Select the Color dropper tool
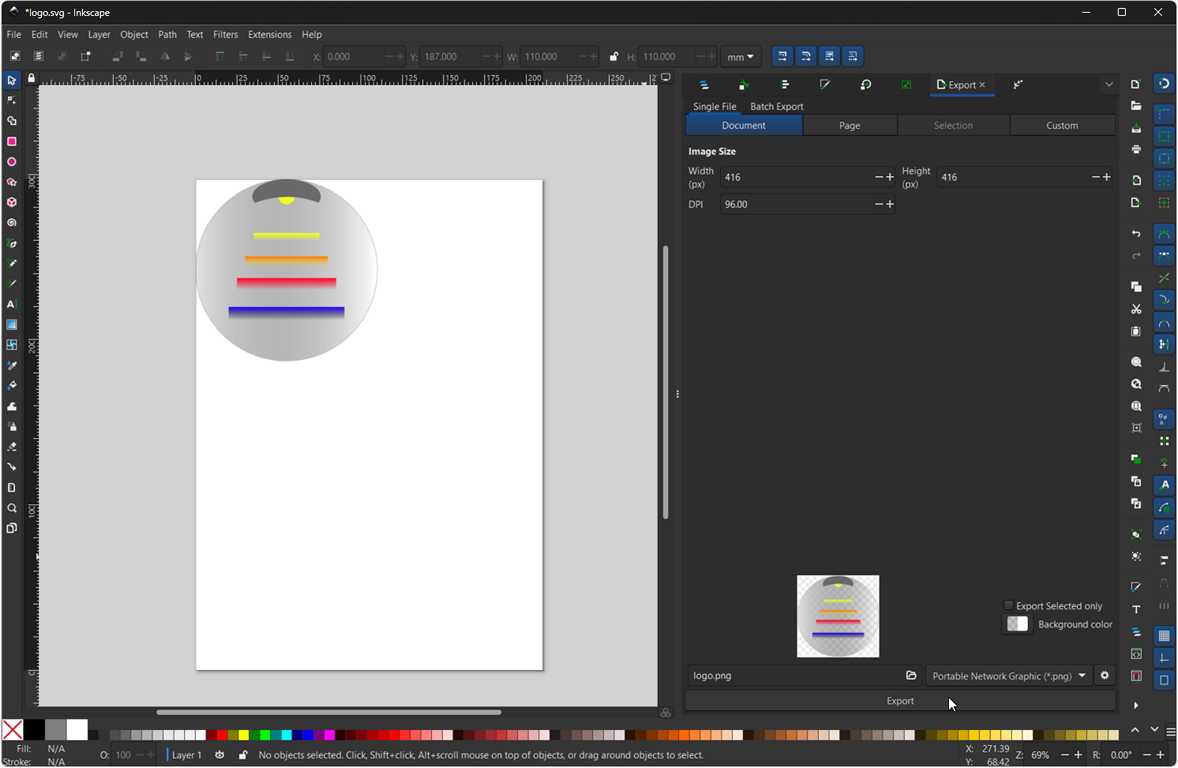 click(x=11, y=365)
